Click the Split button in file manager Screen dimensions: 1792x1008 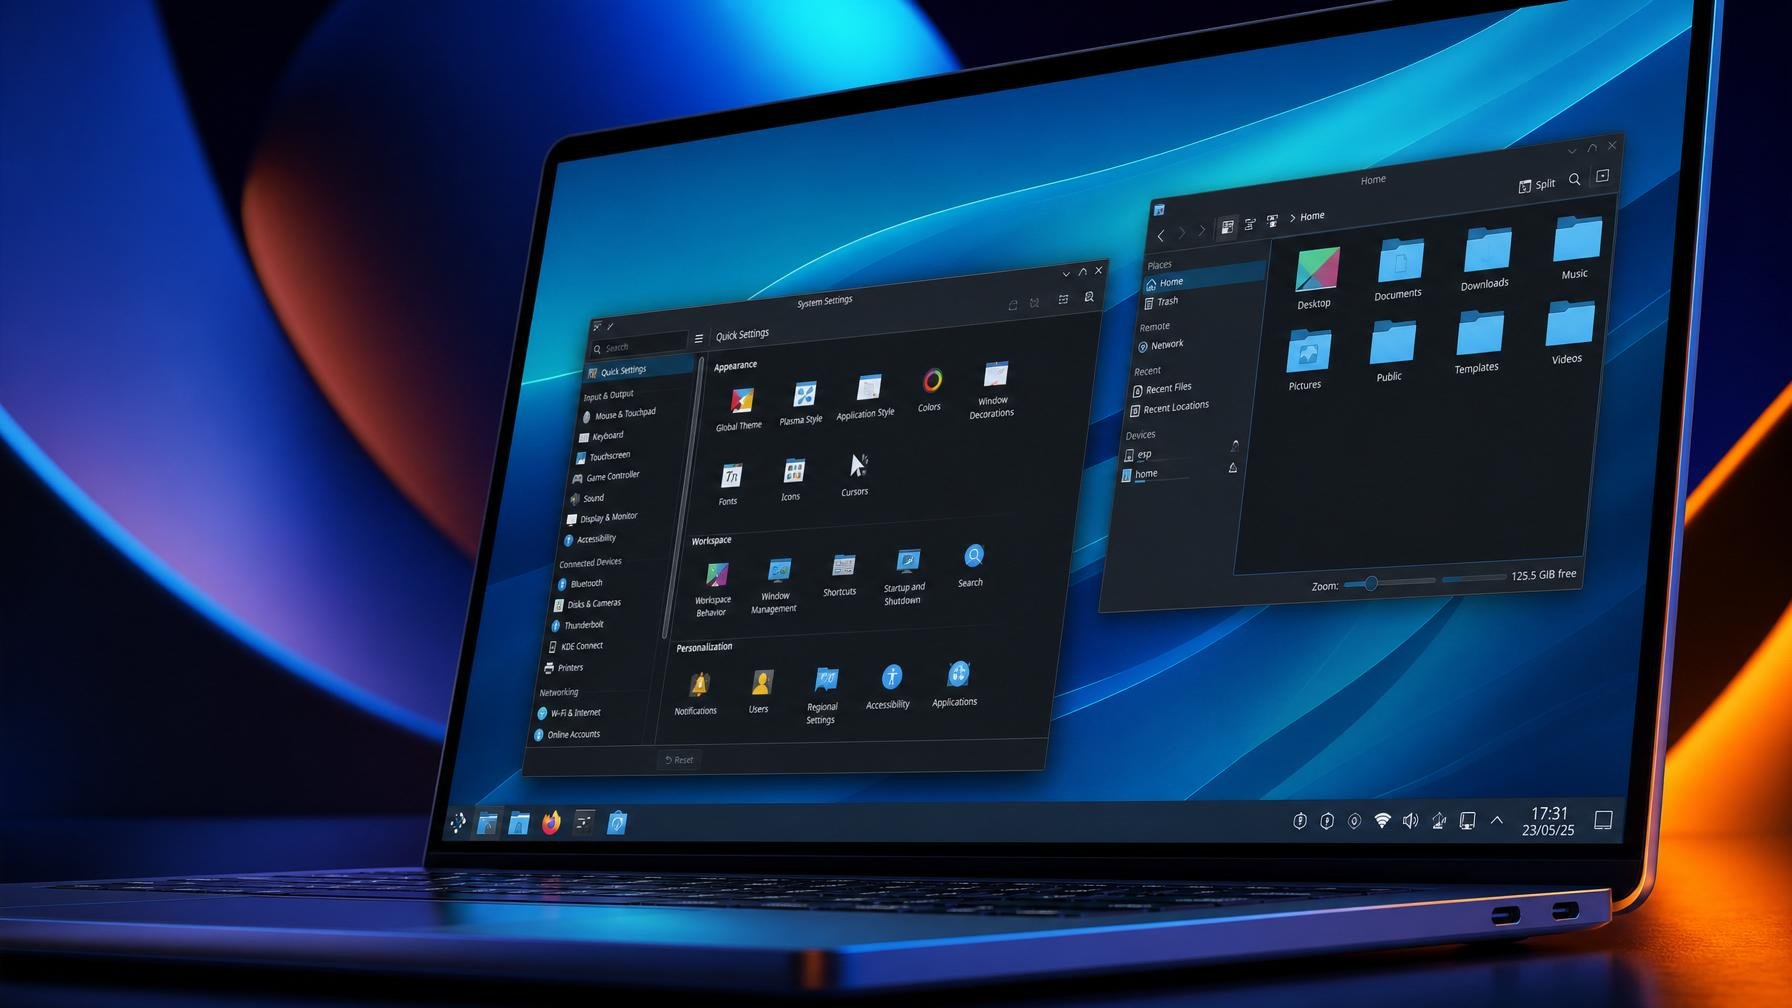click(x=1537, y=185)
